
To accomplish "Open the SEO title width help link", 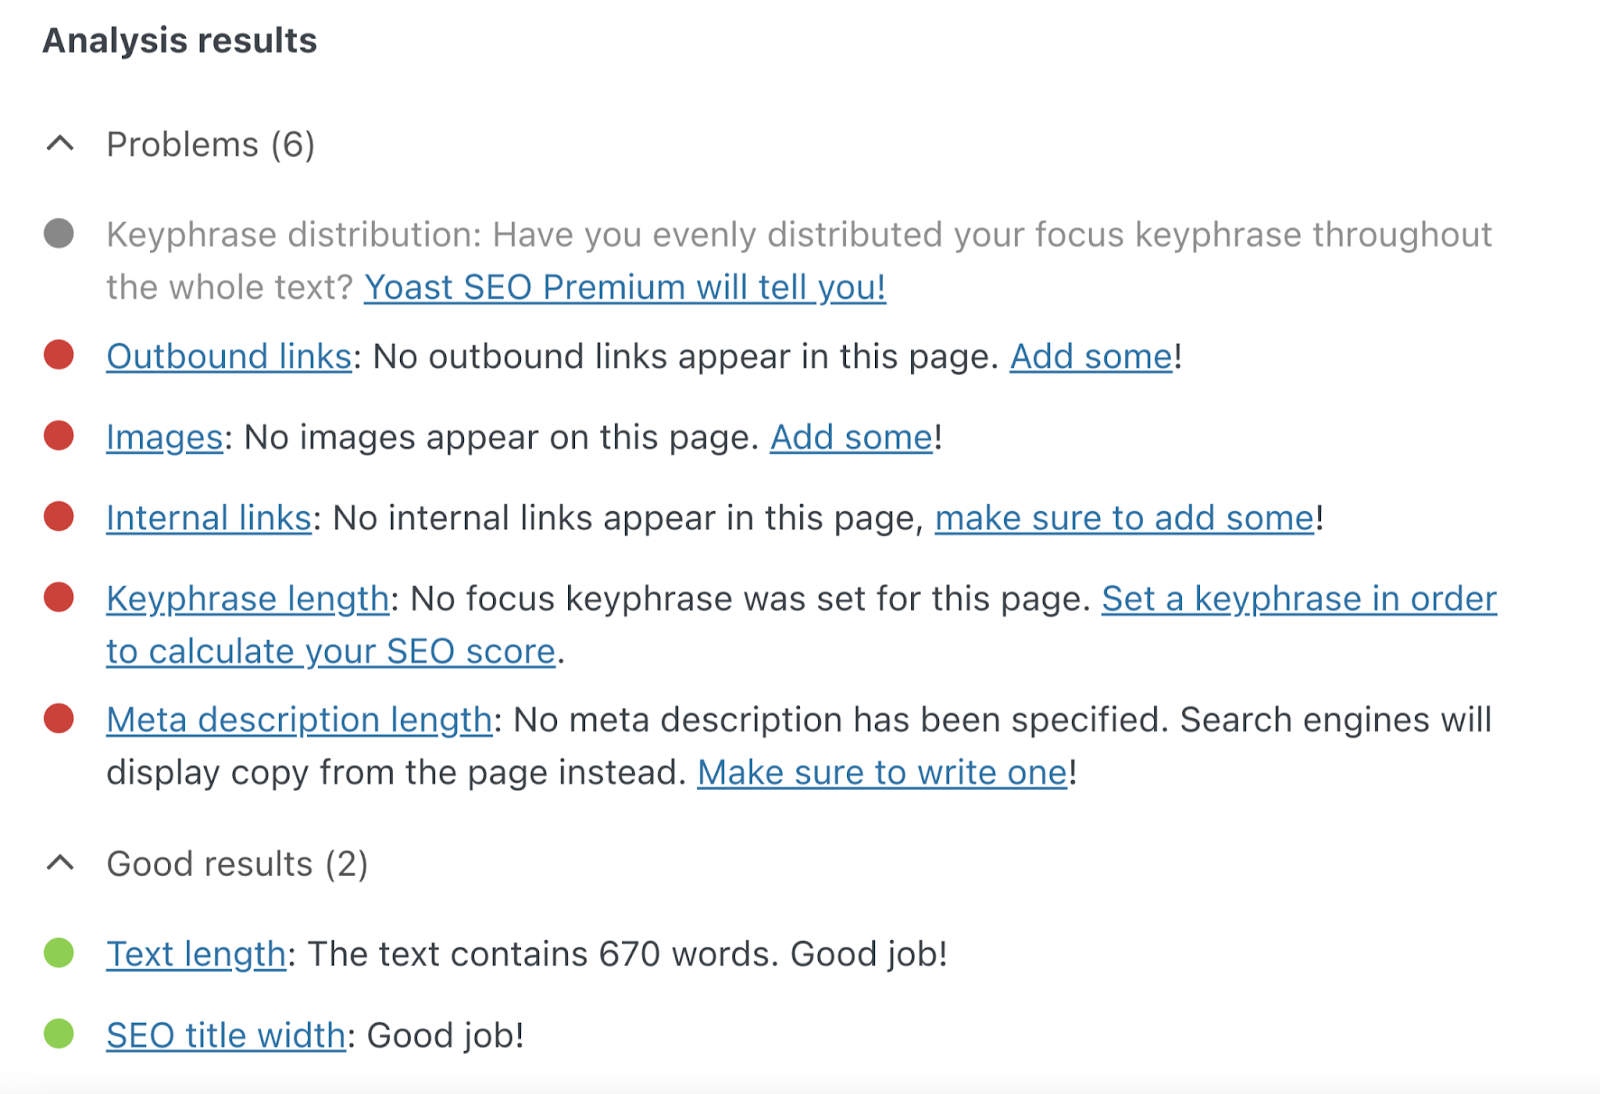I will coord(224,1035).
